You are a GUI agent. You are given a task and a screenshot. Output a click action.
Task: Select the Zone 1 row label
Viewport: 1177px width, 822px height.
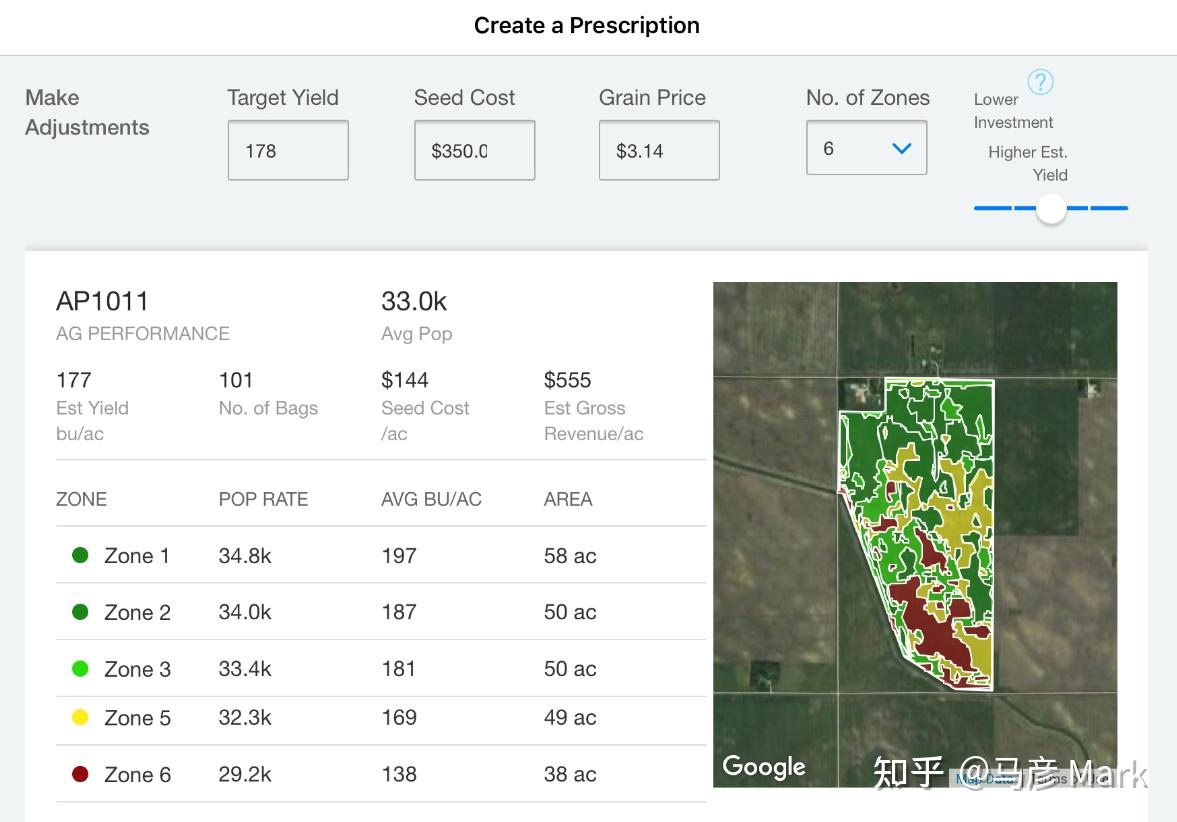(x=137, y=556)
